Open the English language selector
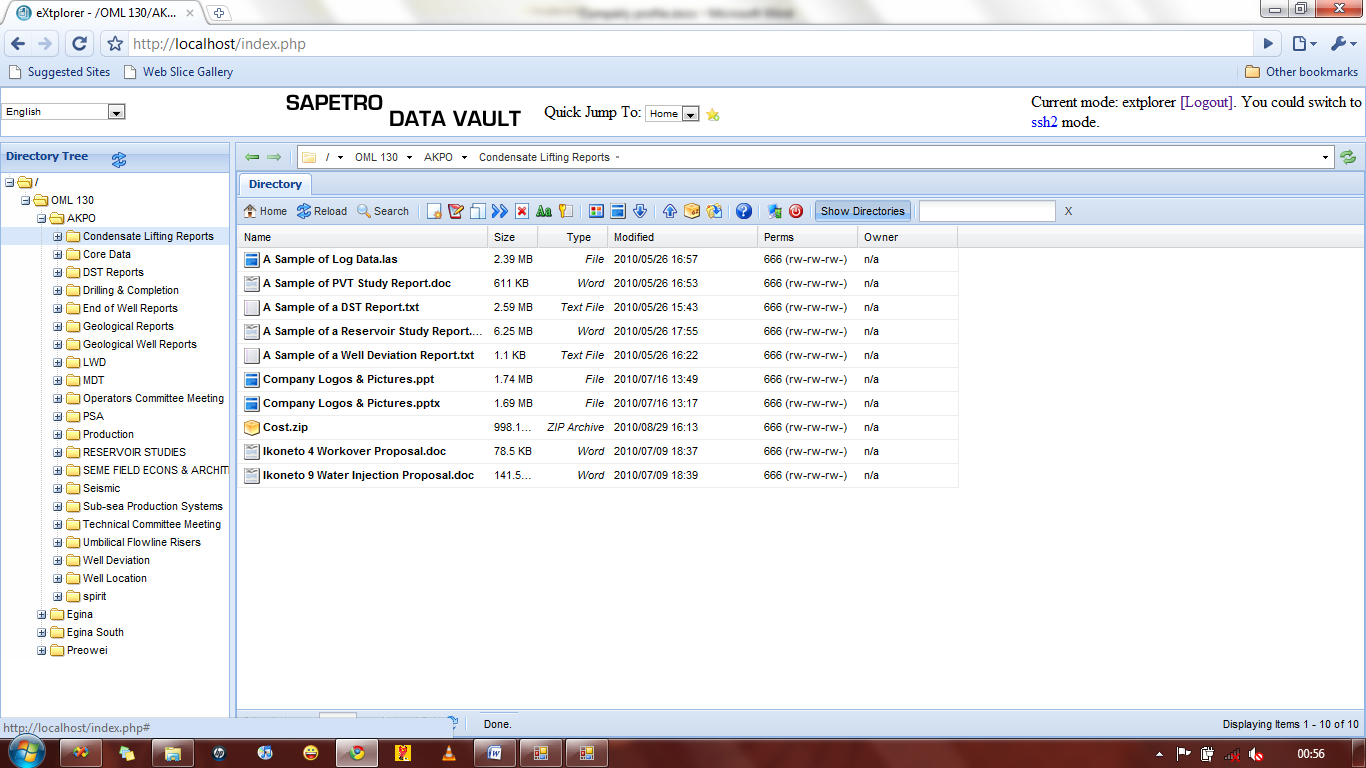Screen dimensions: 1366x768 tap(64, 111)
